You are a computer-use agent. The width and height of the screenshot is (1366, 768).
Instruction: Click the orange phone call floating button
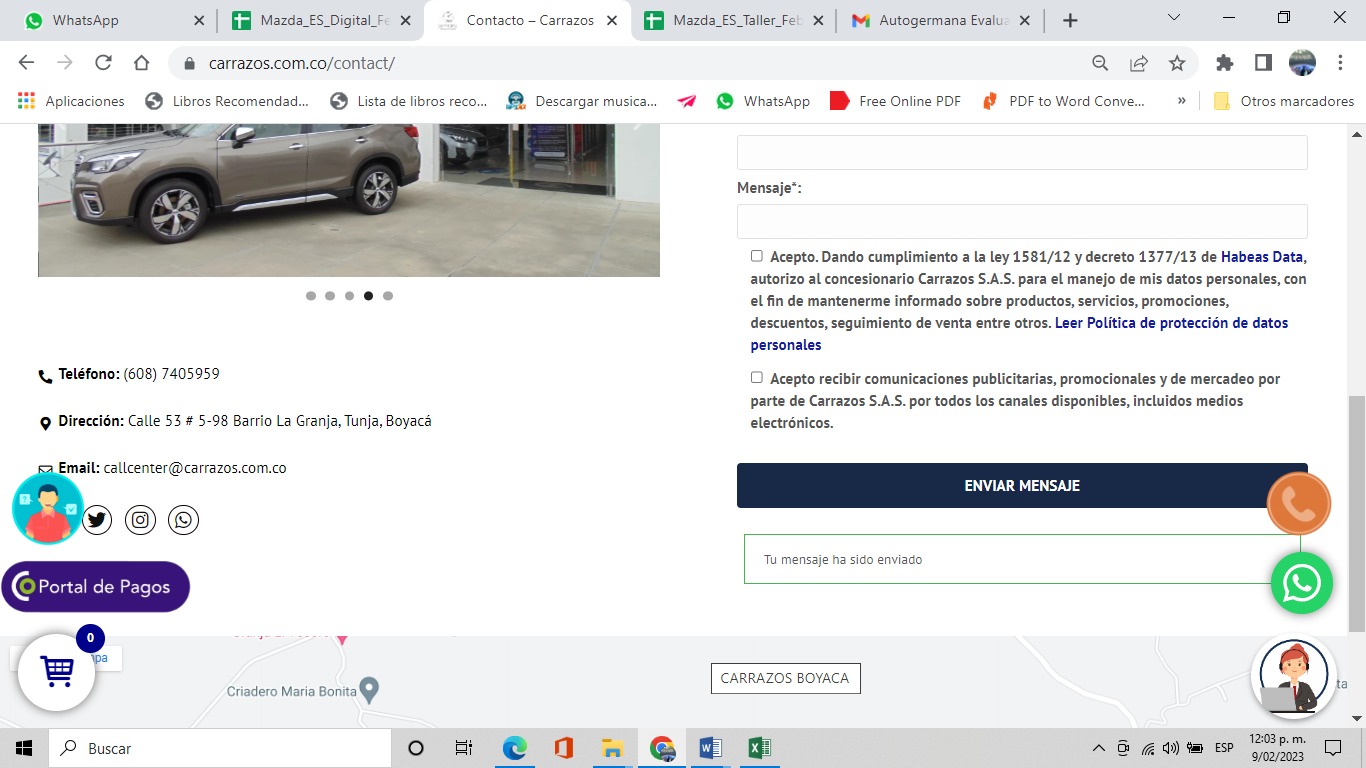[1298, 503]
